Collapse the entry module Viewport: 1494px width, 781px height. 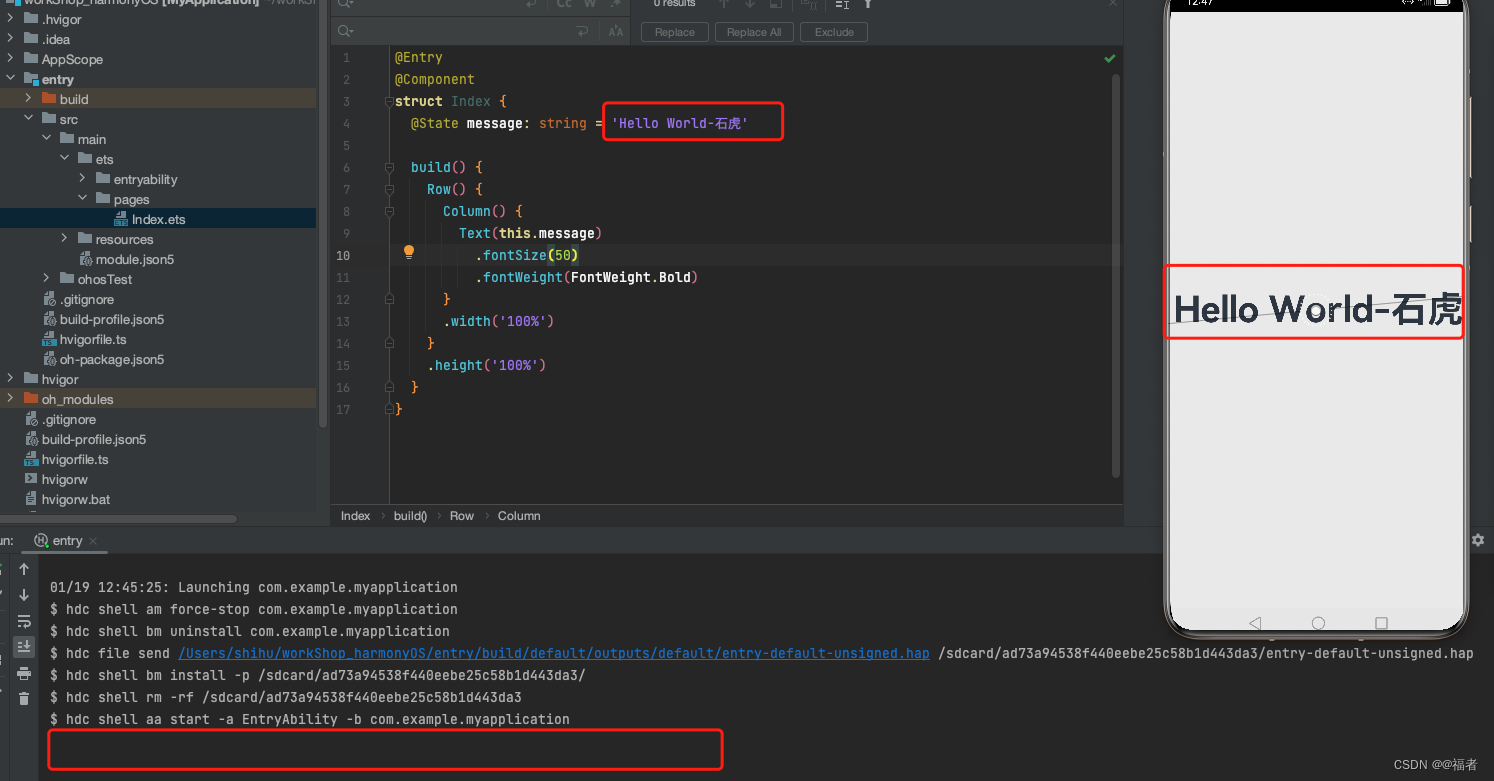(10, 78)
